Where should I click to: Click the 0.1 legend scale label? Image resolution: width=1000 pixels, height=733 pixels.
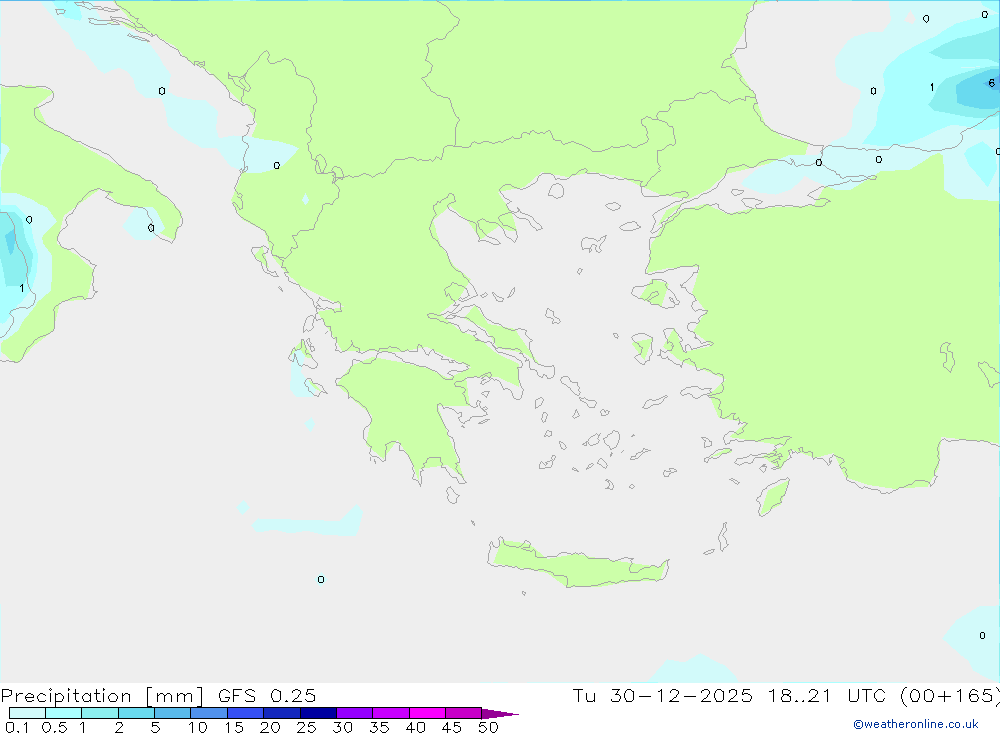[x=17, y=727]
